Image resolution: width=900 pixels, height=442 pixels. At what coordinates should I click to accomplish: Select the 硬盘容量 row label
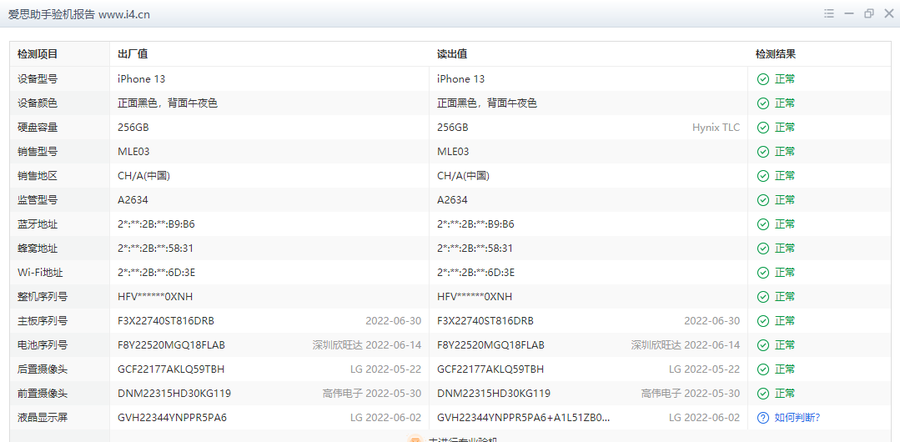coord(37,127)
